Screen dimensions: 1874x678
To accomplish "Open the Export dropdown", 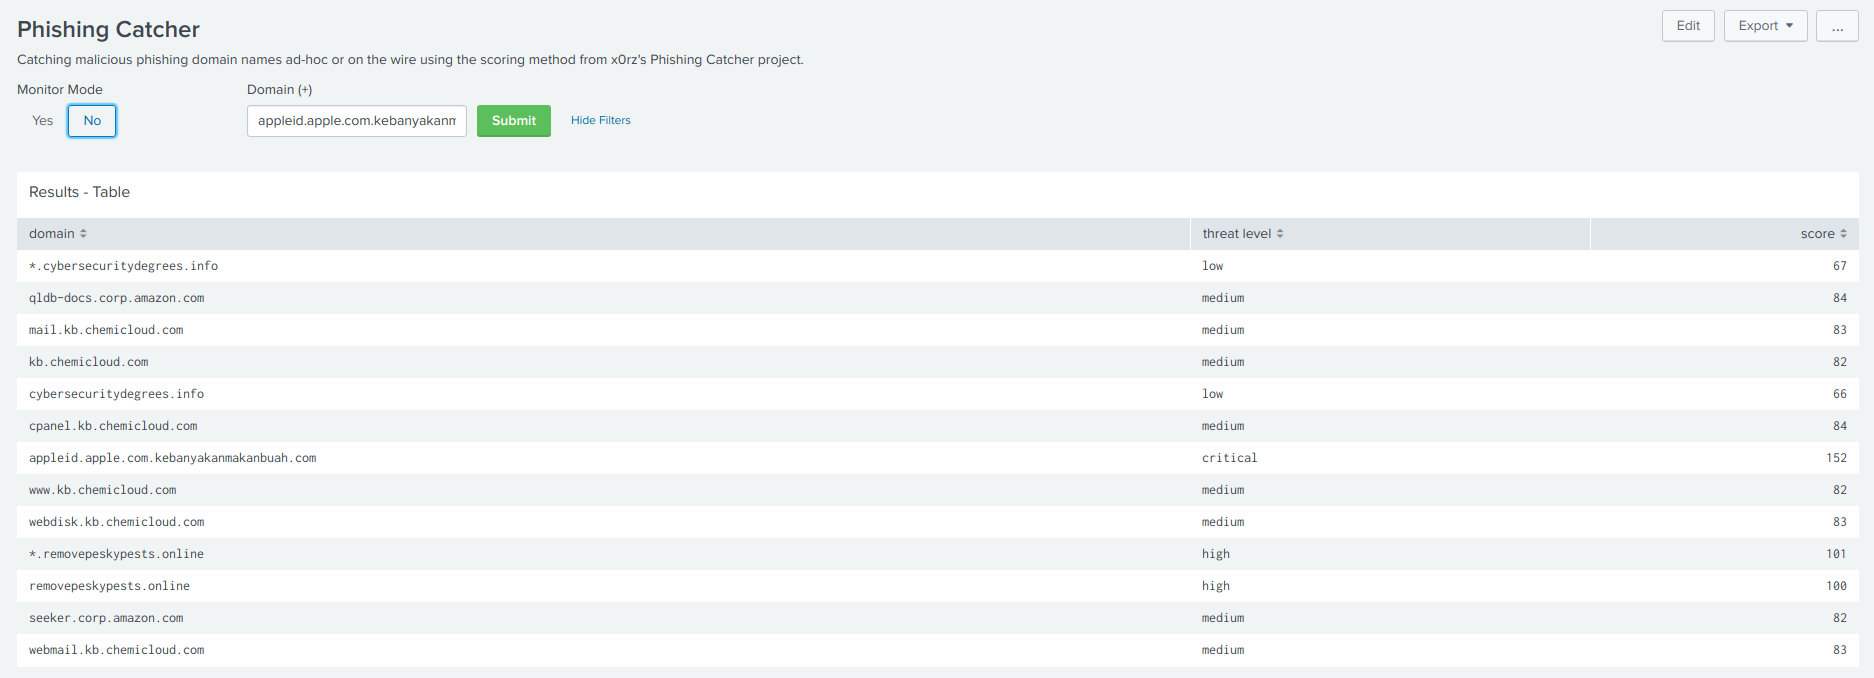I will pyautogui.click(x=1765, y=26).
